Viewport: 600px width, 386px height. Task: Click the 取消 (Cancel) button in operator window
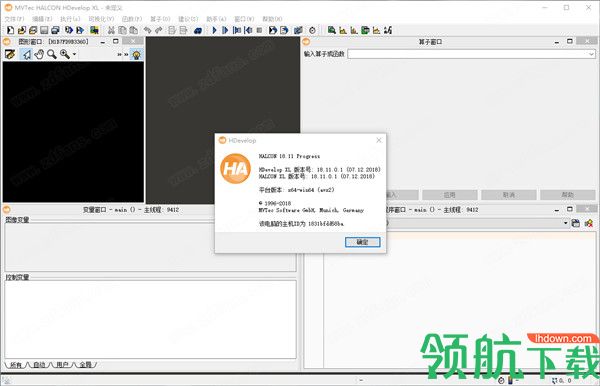tap(509, 195)
